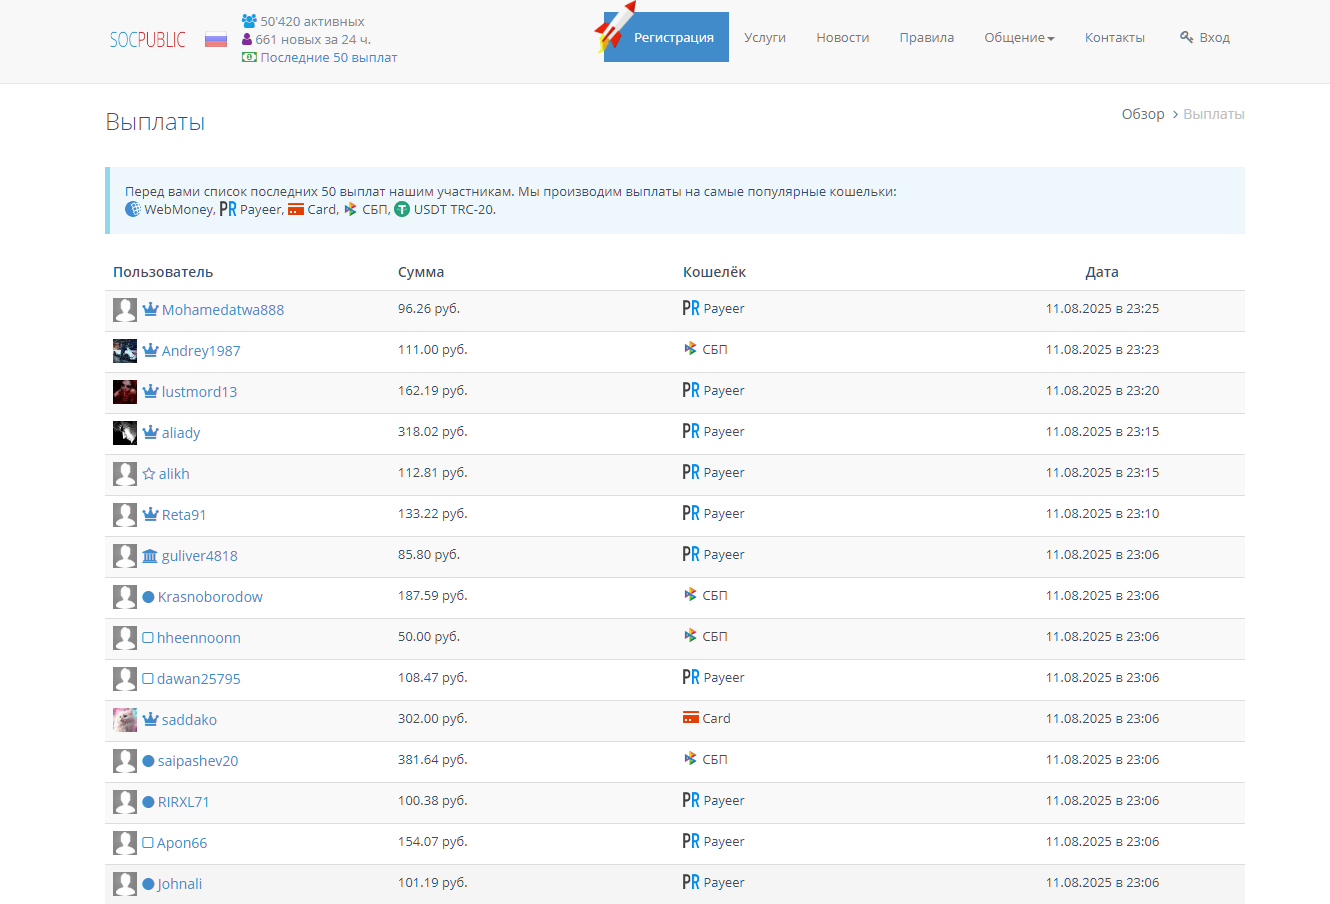
Task: Open the Услуги menu item
Action: coord(765,38)
